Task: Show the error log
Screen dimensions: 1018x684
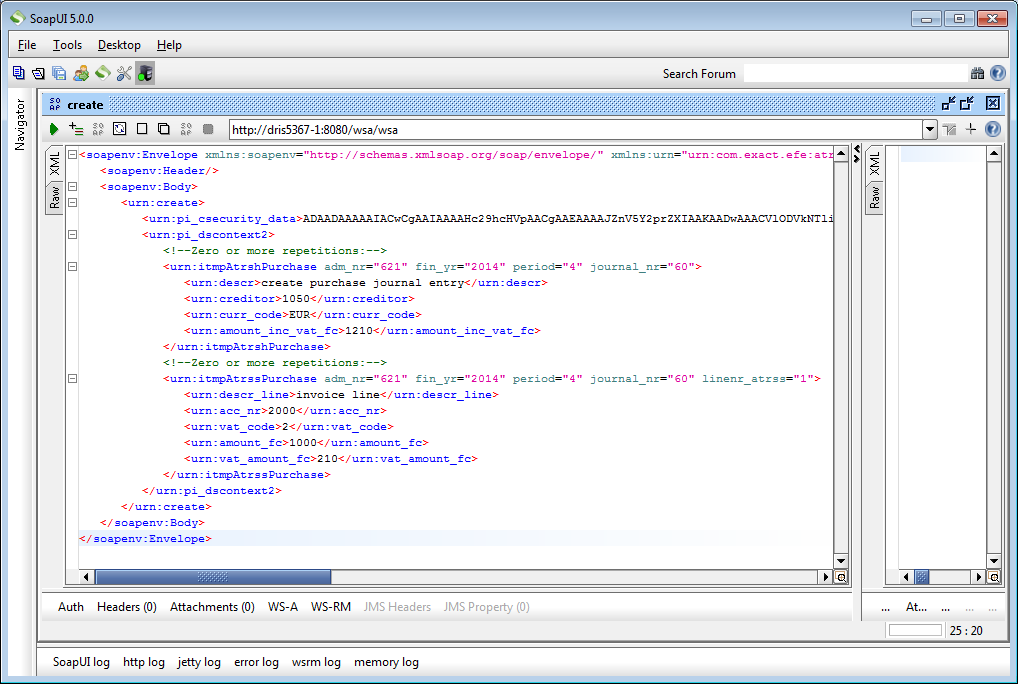Action: (256, 662)
